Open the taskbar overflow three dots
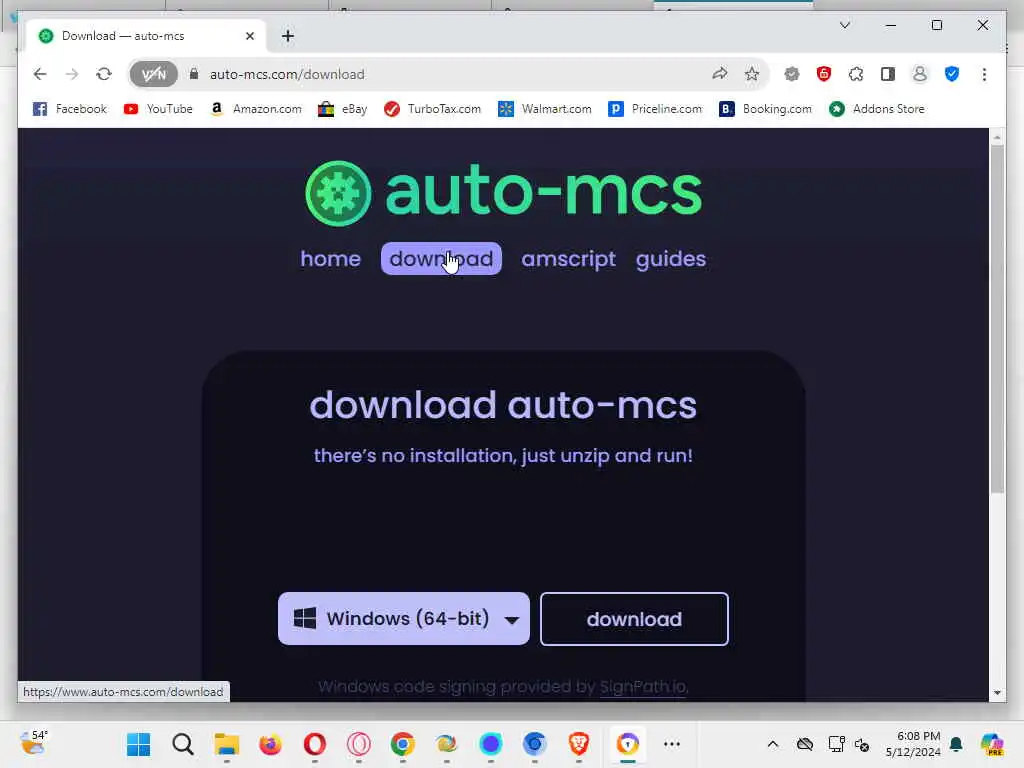Image resolution: width=1024 pixels, height=768 pixels. click(671, 744)
